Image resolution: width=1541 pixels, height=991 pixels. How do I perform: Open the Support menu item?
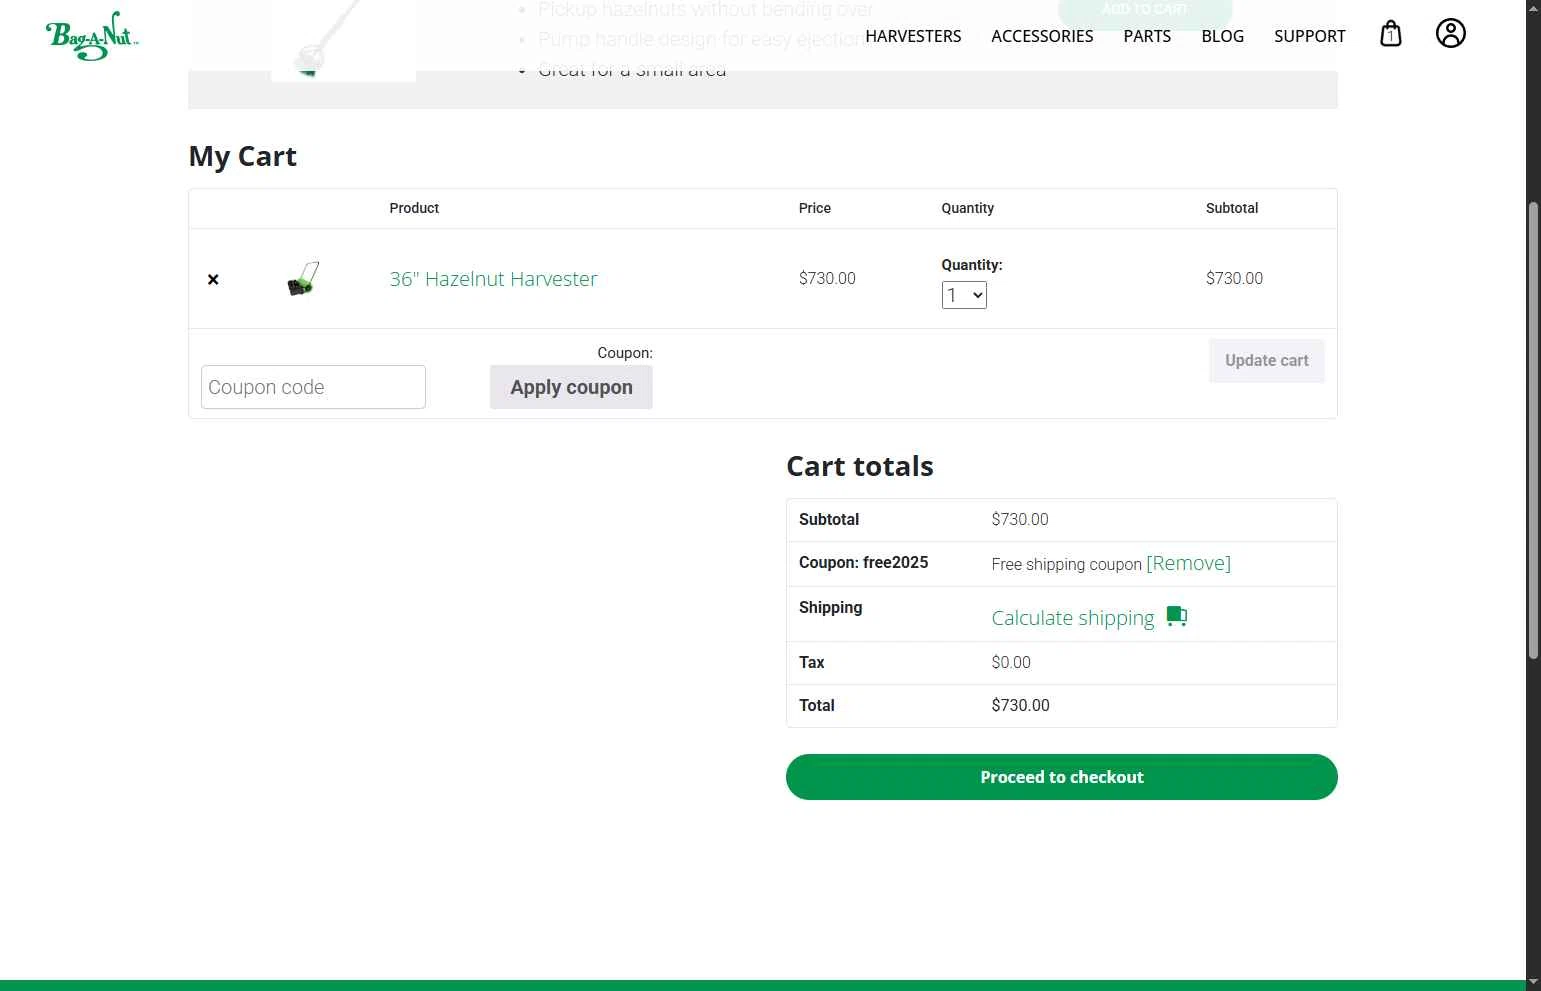1309,36
